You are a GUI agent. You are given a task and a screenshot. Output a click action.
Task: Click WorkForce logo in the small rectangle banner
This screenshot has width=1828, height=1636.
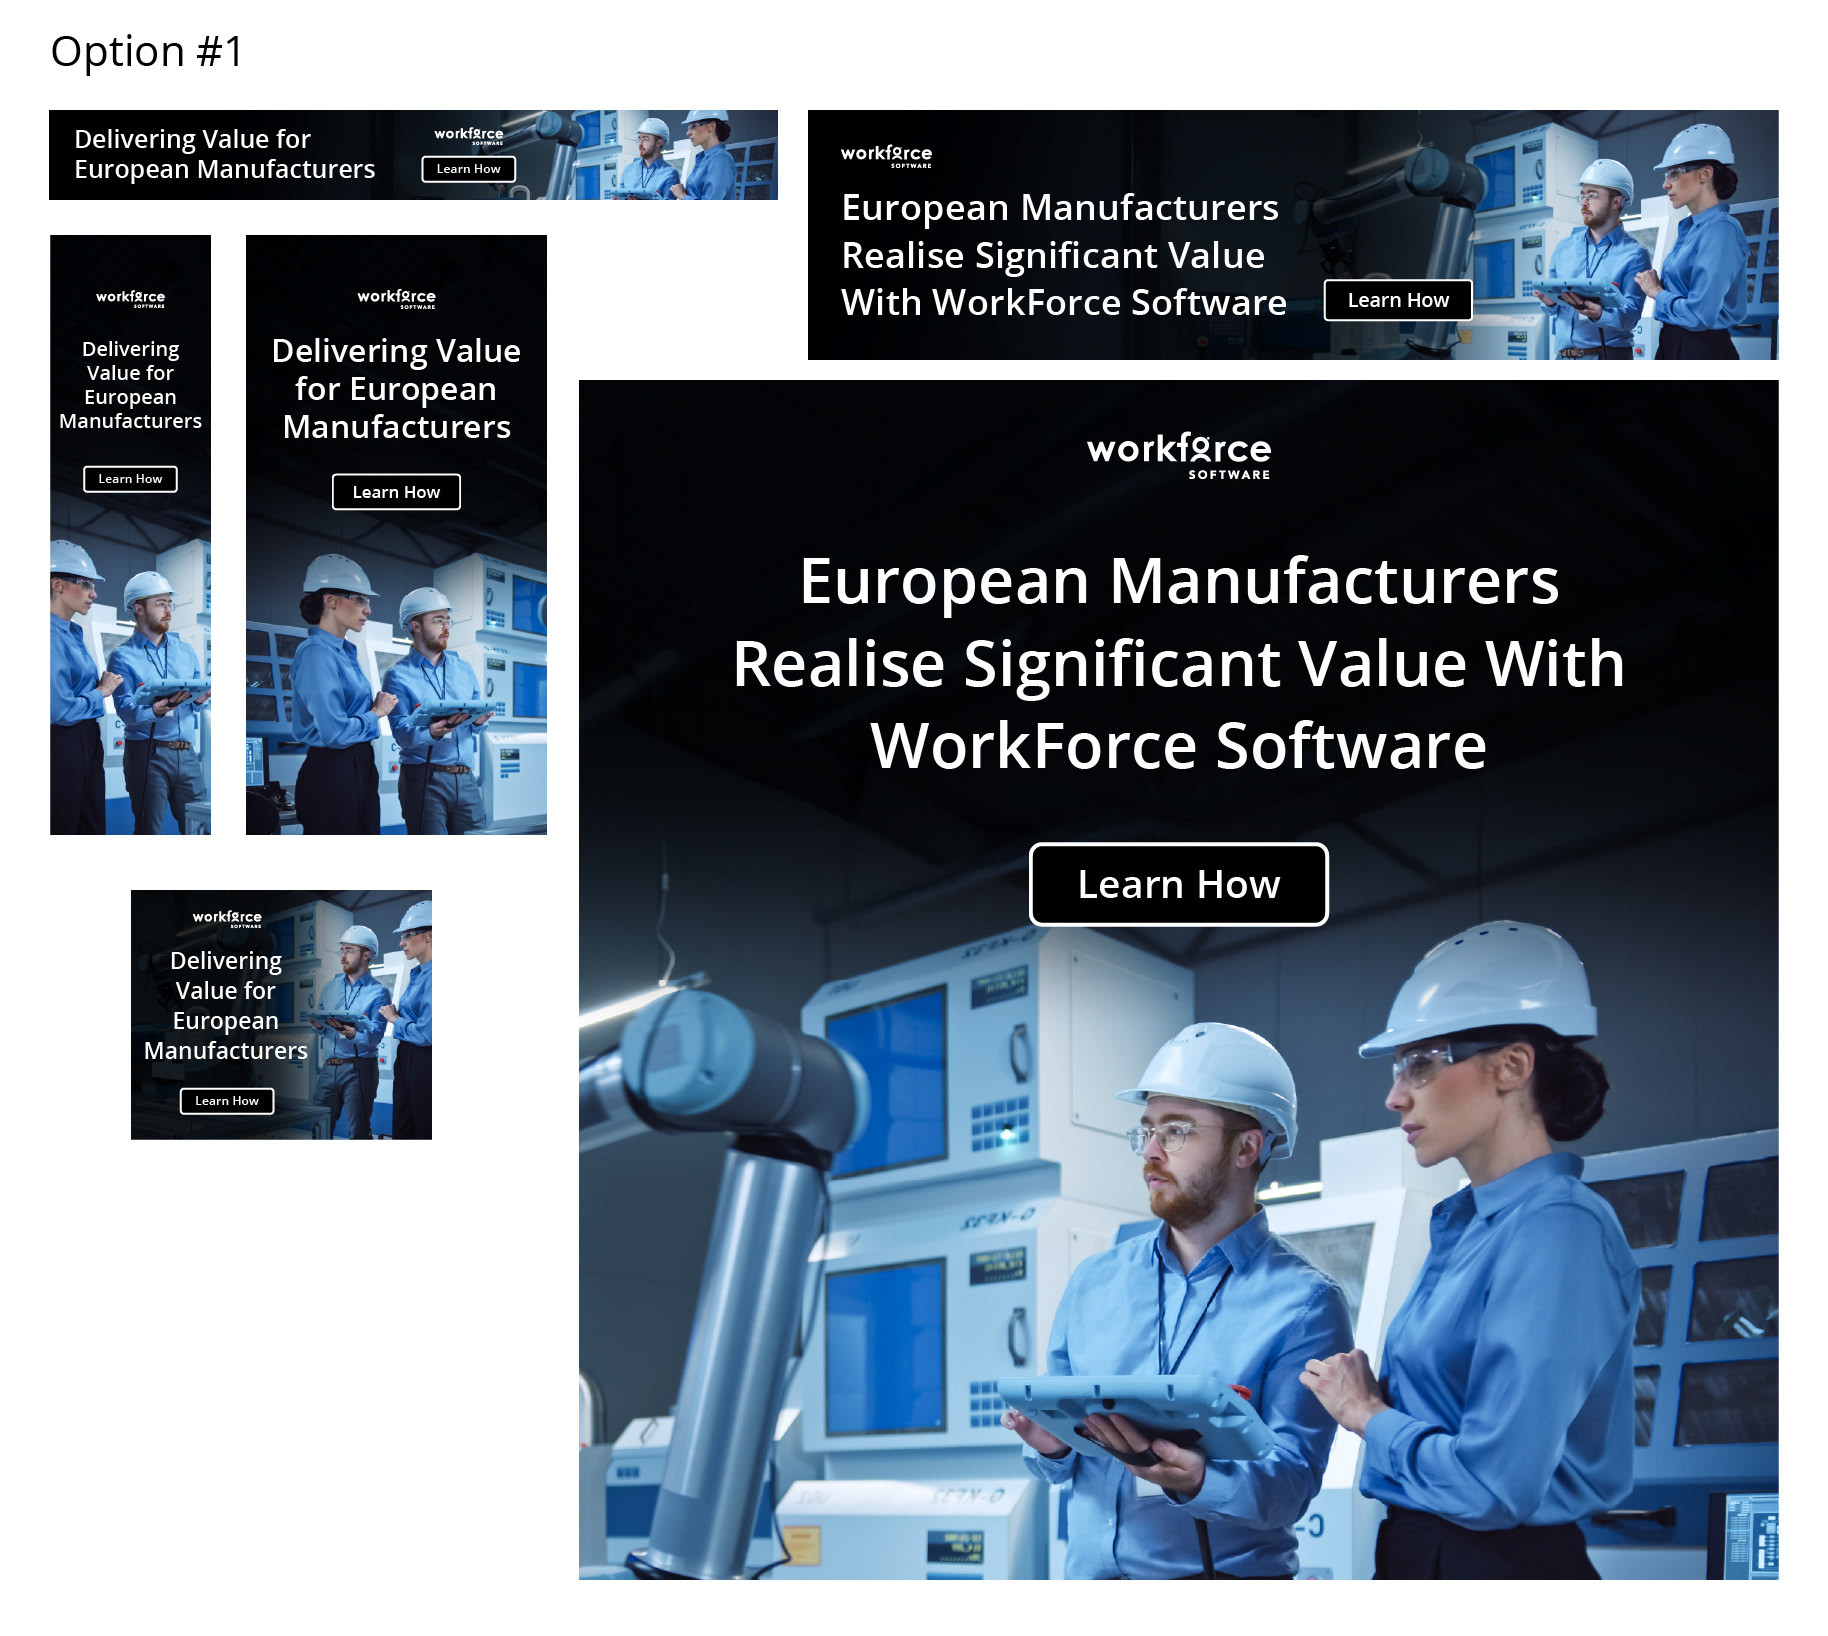click(x=227, y=918)
